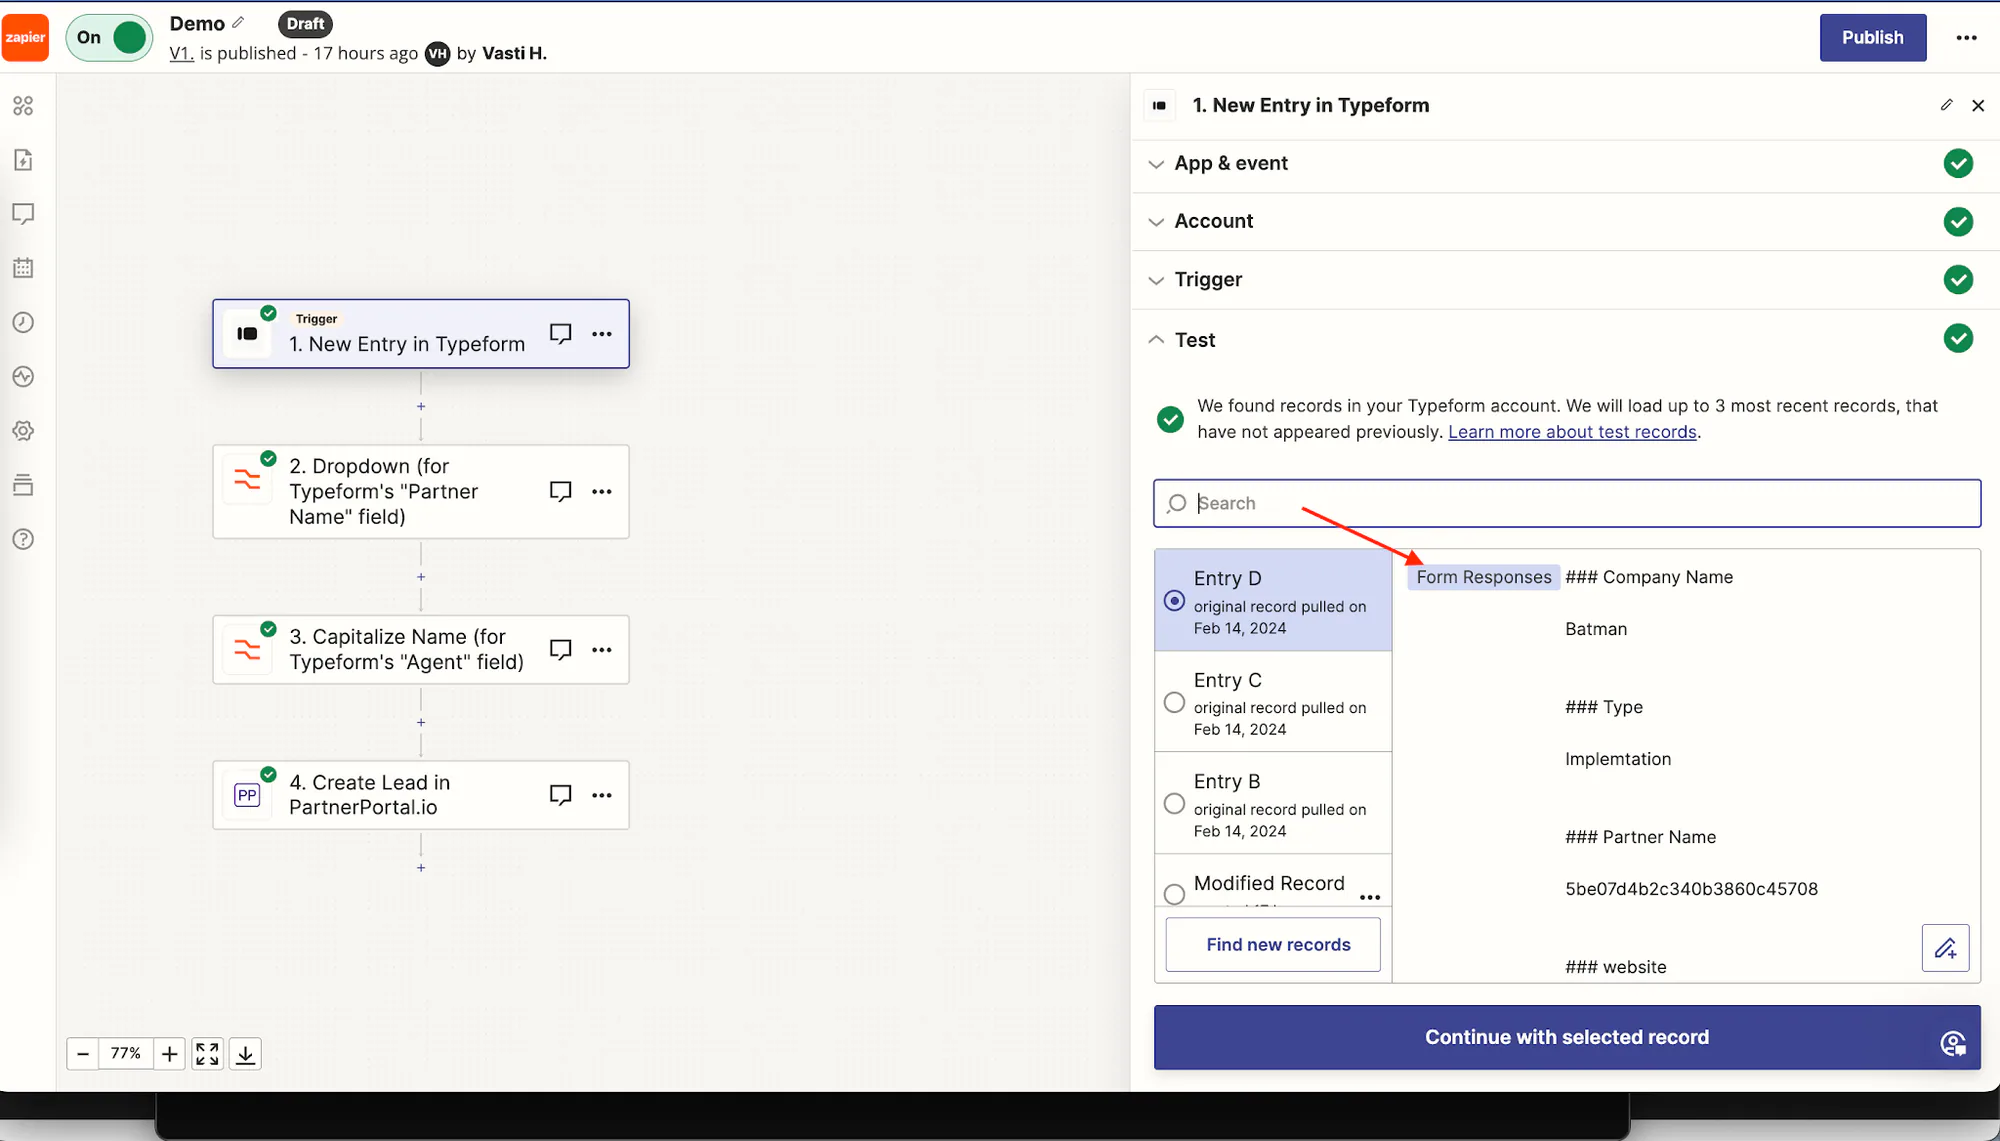Add step after the Dropdown step
Image resolution: width=2000 pixels, height=1141 pixels.
(421, 577)
